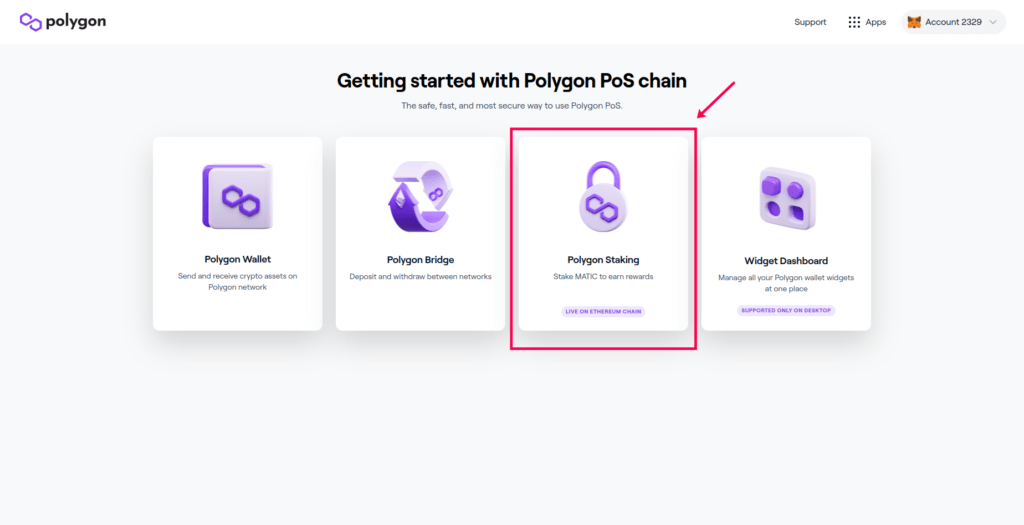Click the Polygon Staking title
Viewport: 1024px width, 525px height.
pos(603,259)
